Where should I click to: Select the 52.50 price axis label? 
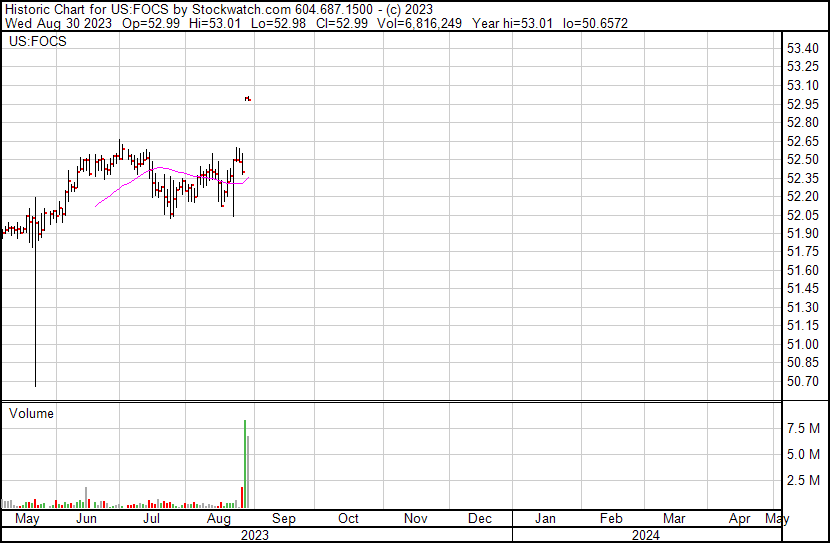tap(802, 160)
